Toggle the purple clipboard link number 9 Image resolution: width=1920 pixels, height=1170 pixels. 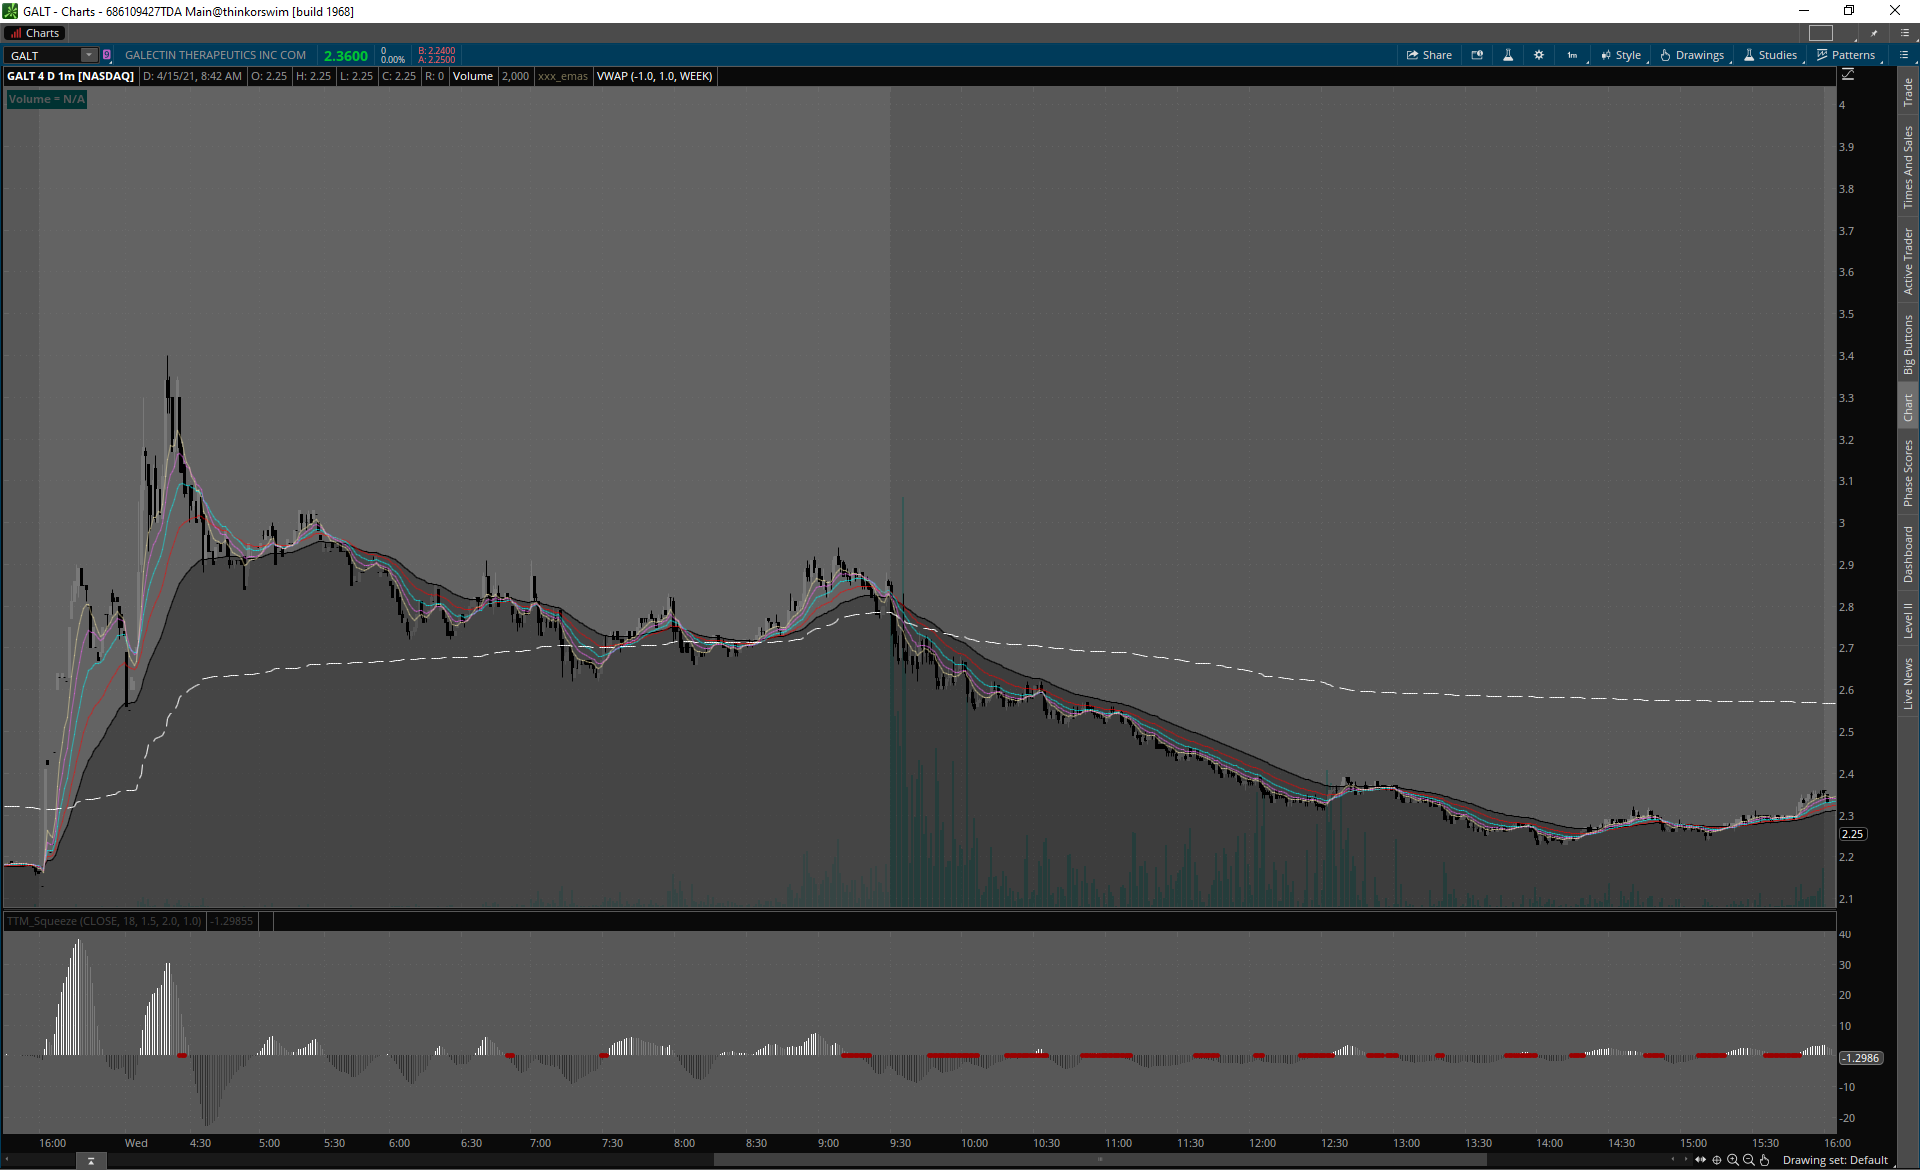point(107,55)
